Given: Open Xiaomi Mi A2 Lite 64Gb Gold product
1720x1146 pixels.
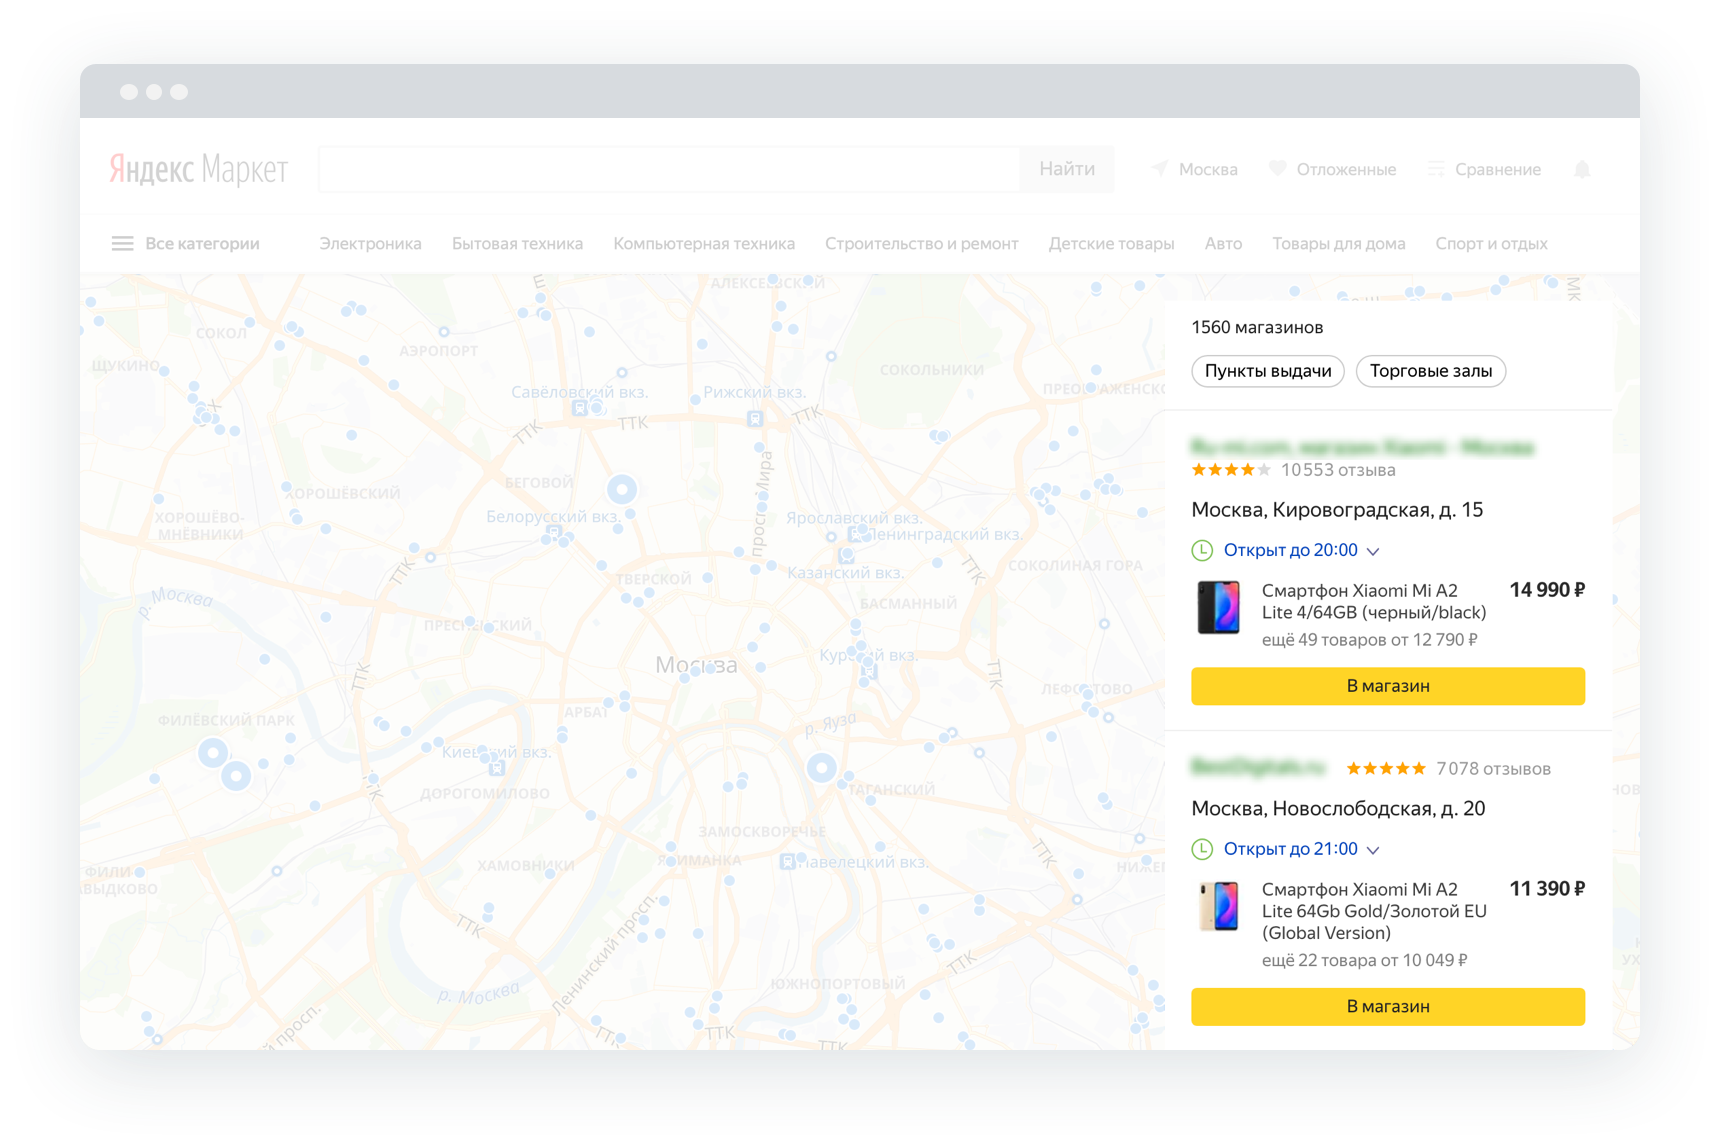Looking at the screenshot, I should point(1374,911).
